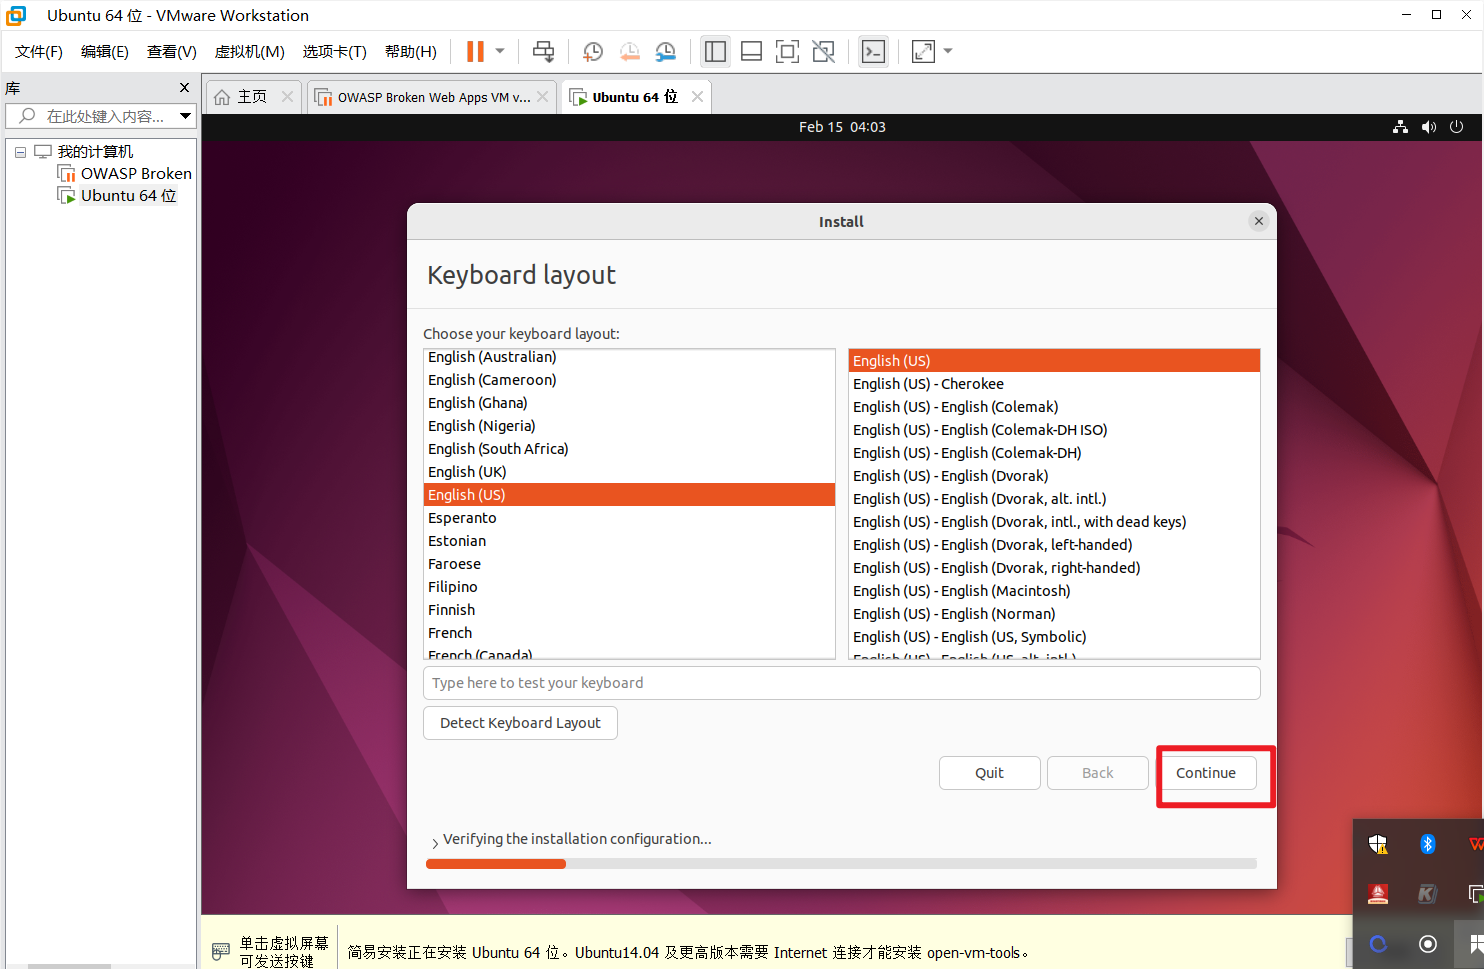Click the send Ctrl+Alt+Del icon in toolbar

coord(543,51)
